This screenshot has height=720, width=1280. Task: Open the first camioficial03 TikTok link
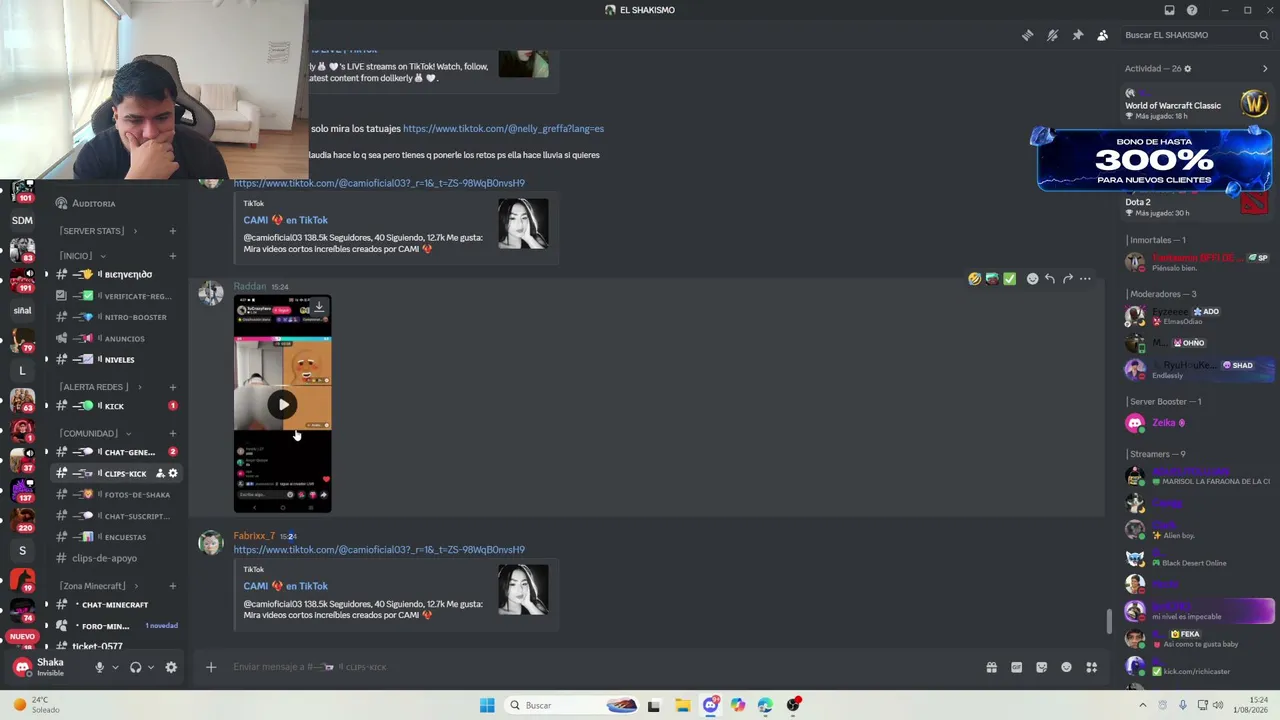379,183
